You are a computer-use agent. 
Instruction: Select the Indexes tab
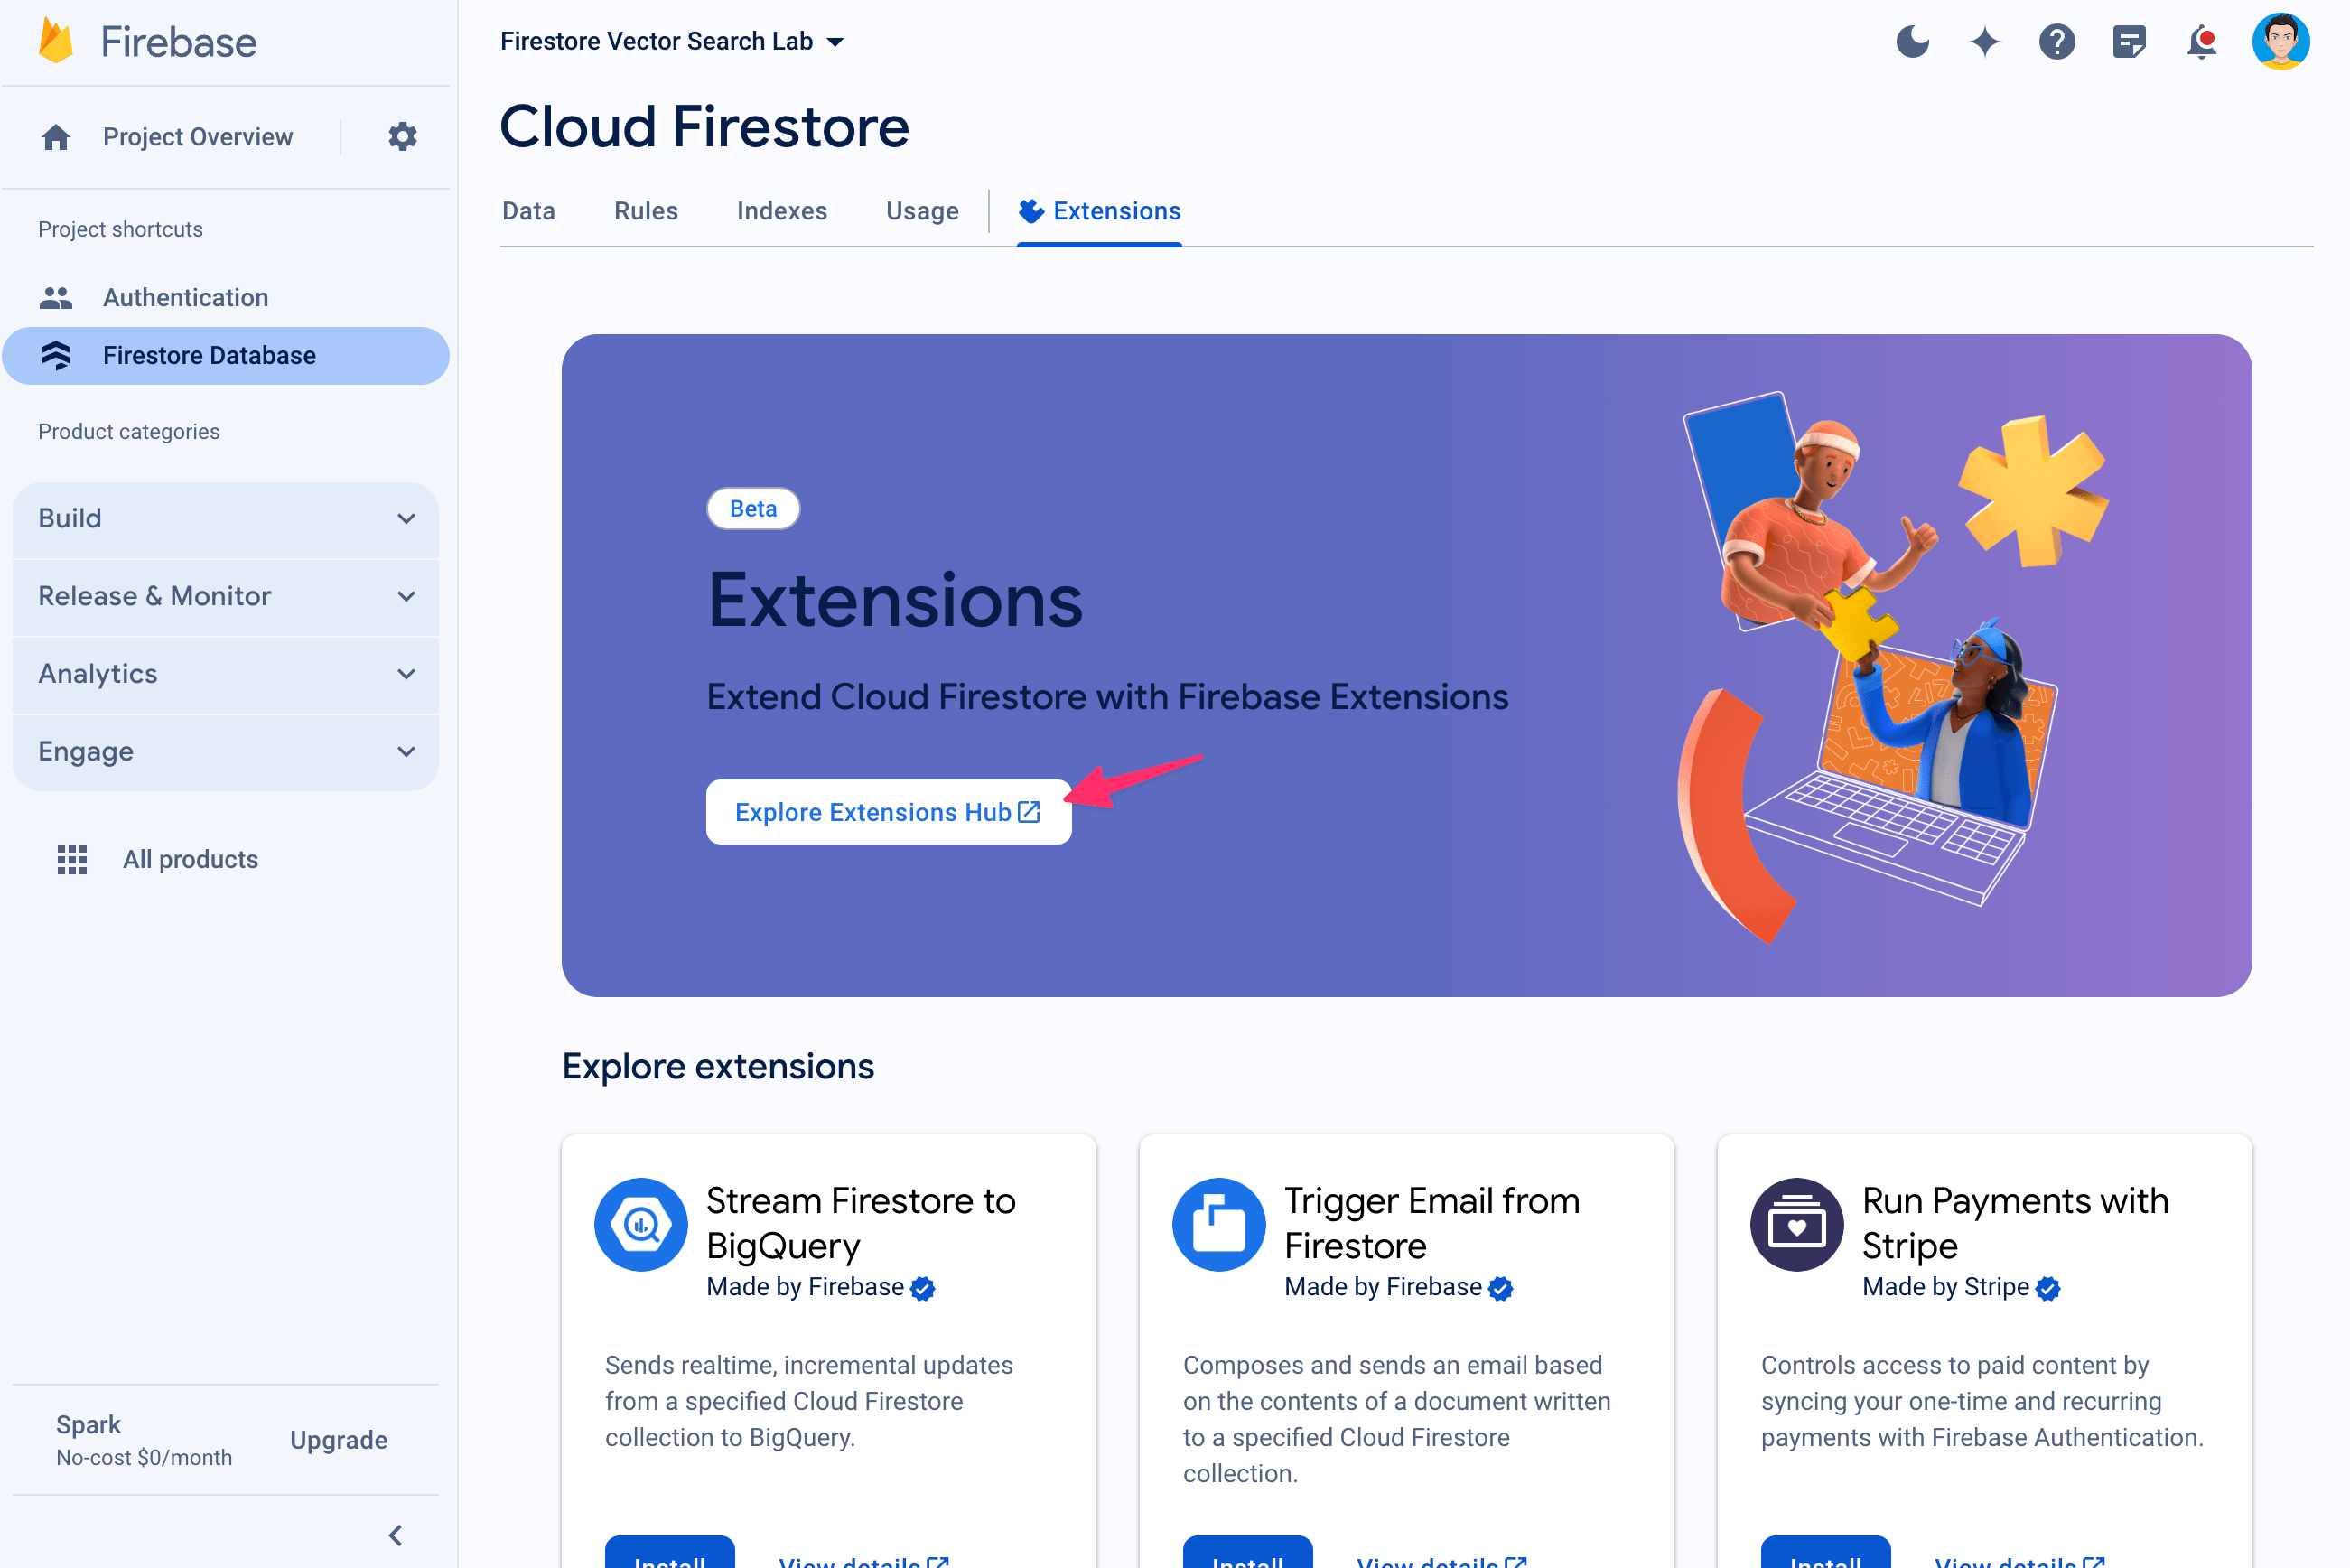point(782,211)
